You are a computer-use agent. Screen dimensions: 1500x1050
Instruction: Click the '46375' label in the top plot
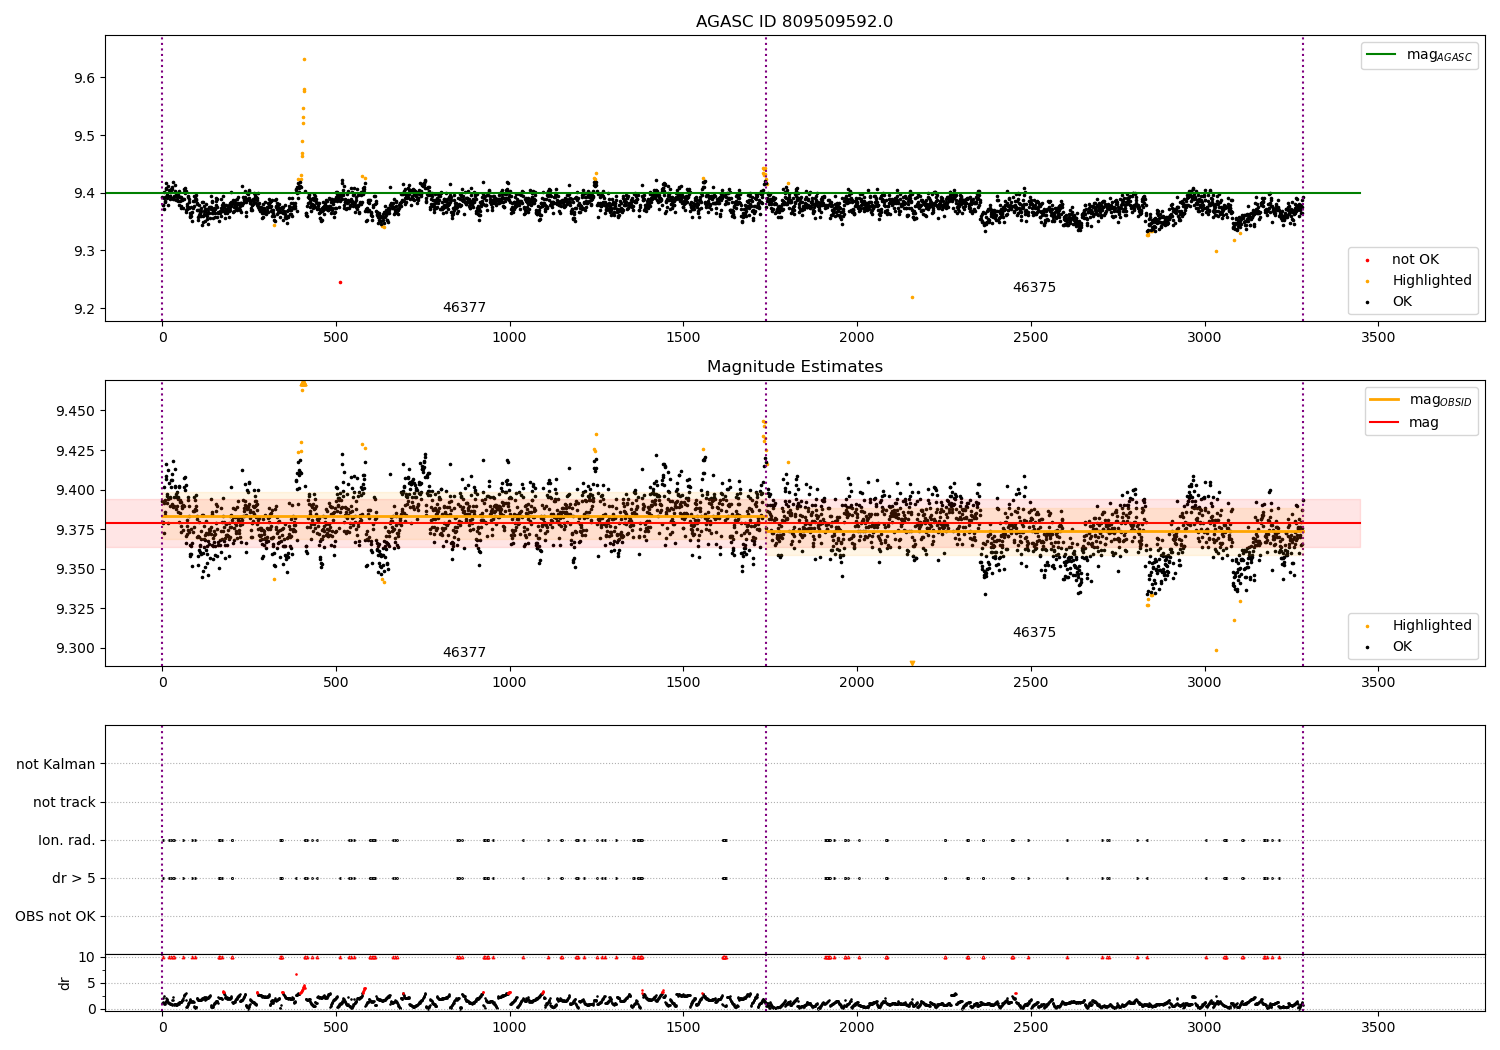[1034, 288]
